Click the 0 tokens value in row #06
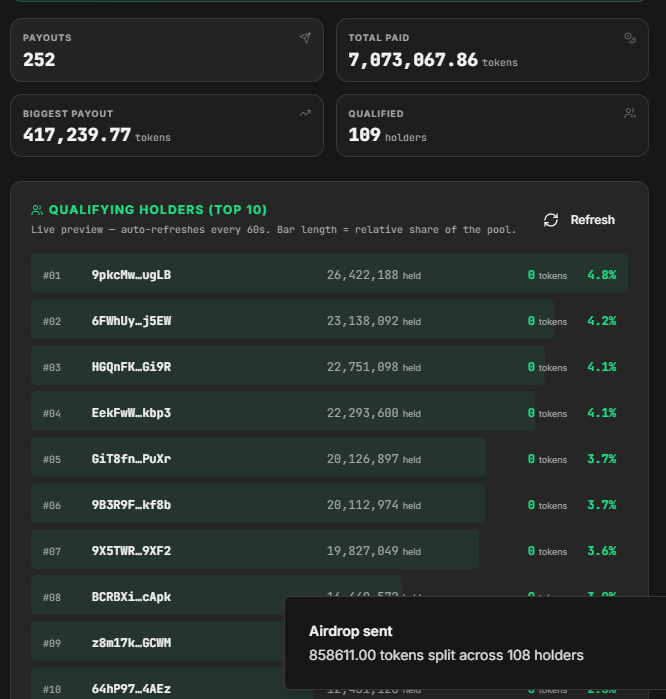This screenshot has width=666, height=699. [547, 505]
